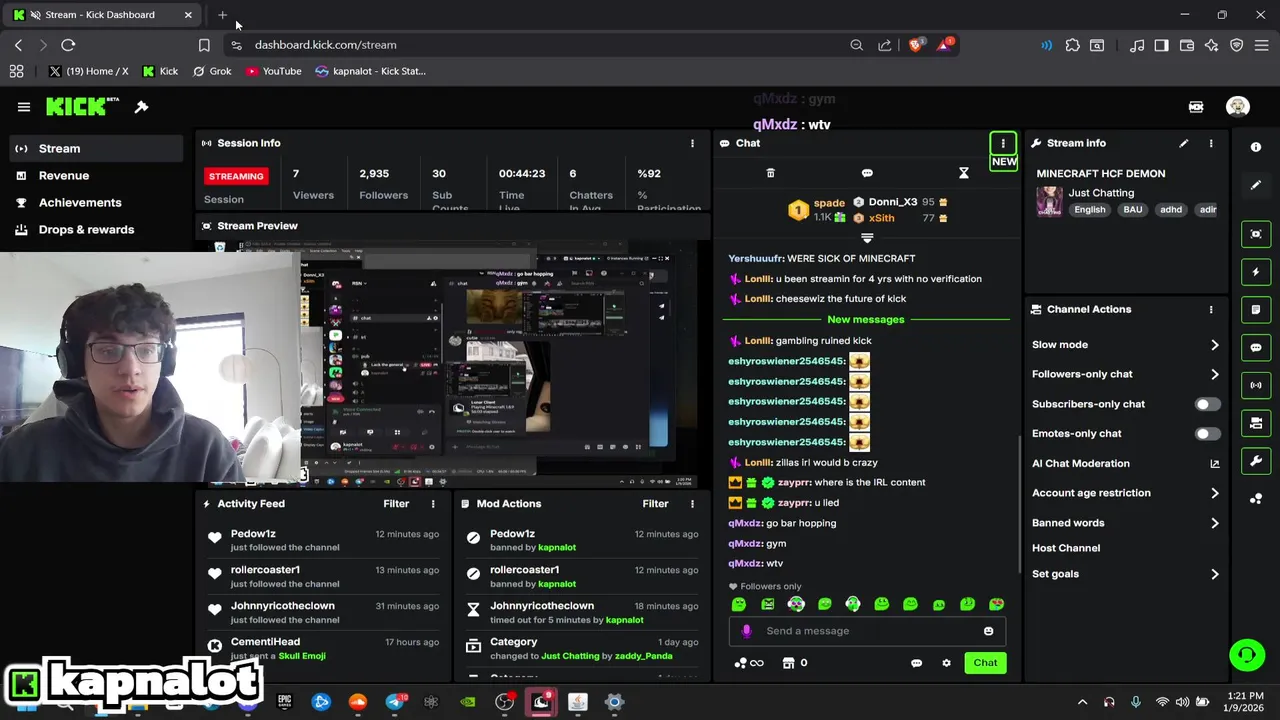Select the Stream - Kick Dashboard browser tab

[x=100, y=15]
